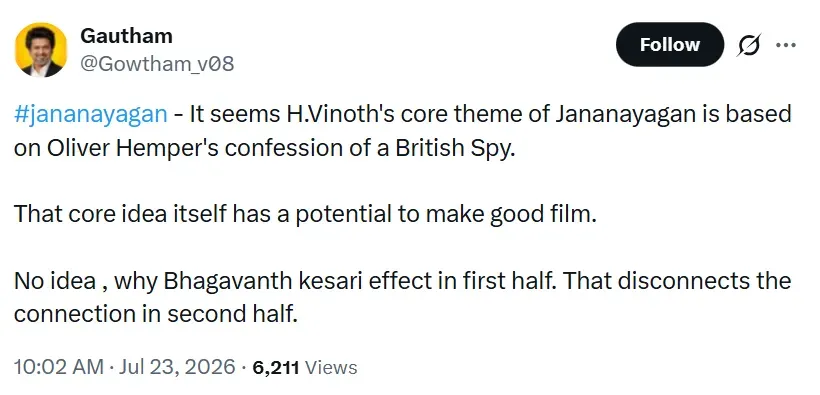This screenshot has height=395, width=820.
Task: Open the three-dot more options menu
Action: (785, 45)
